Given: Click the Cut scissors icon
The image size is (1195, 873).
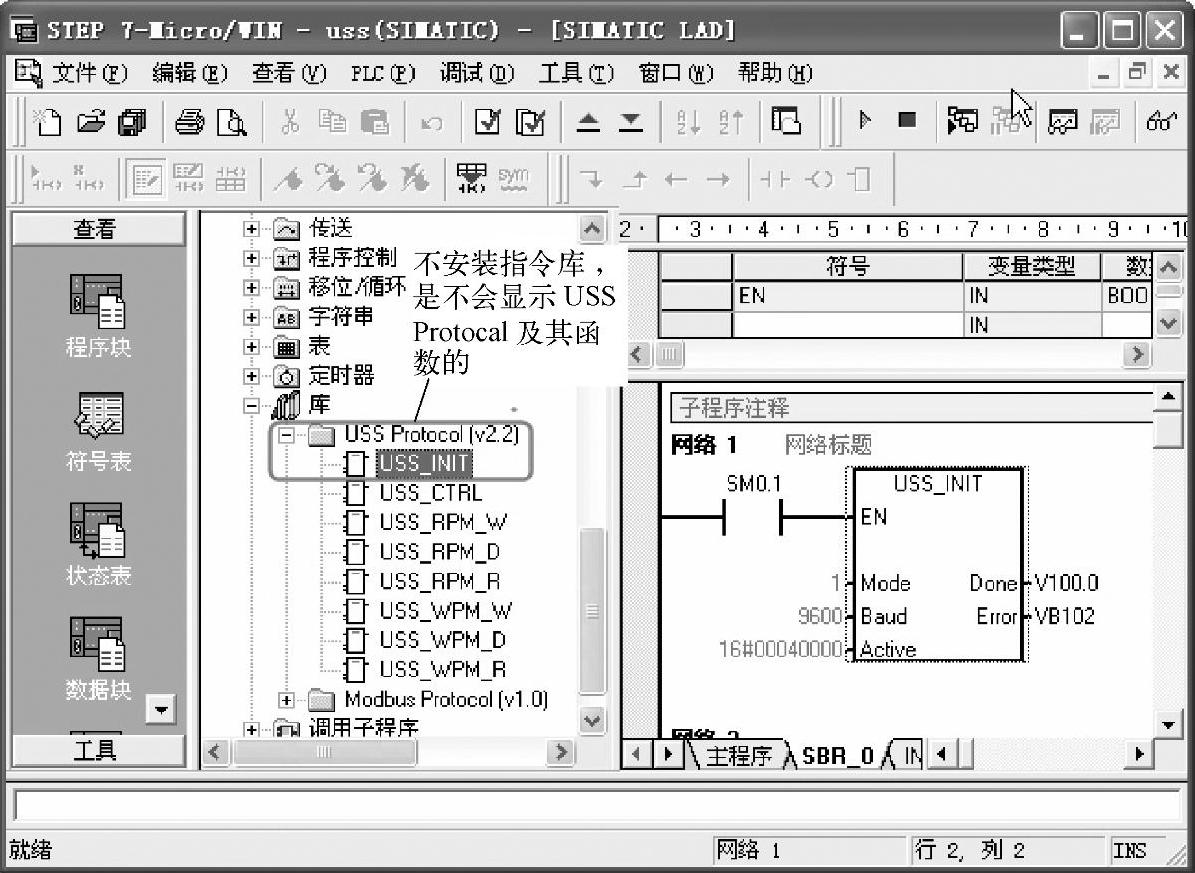Looking at the screenshot, I should [290, 121].
